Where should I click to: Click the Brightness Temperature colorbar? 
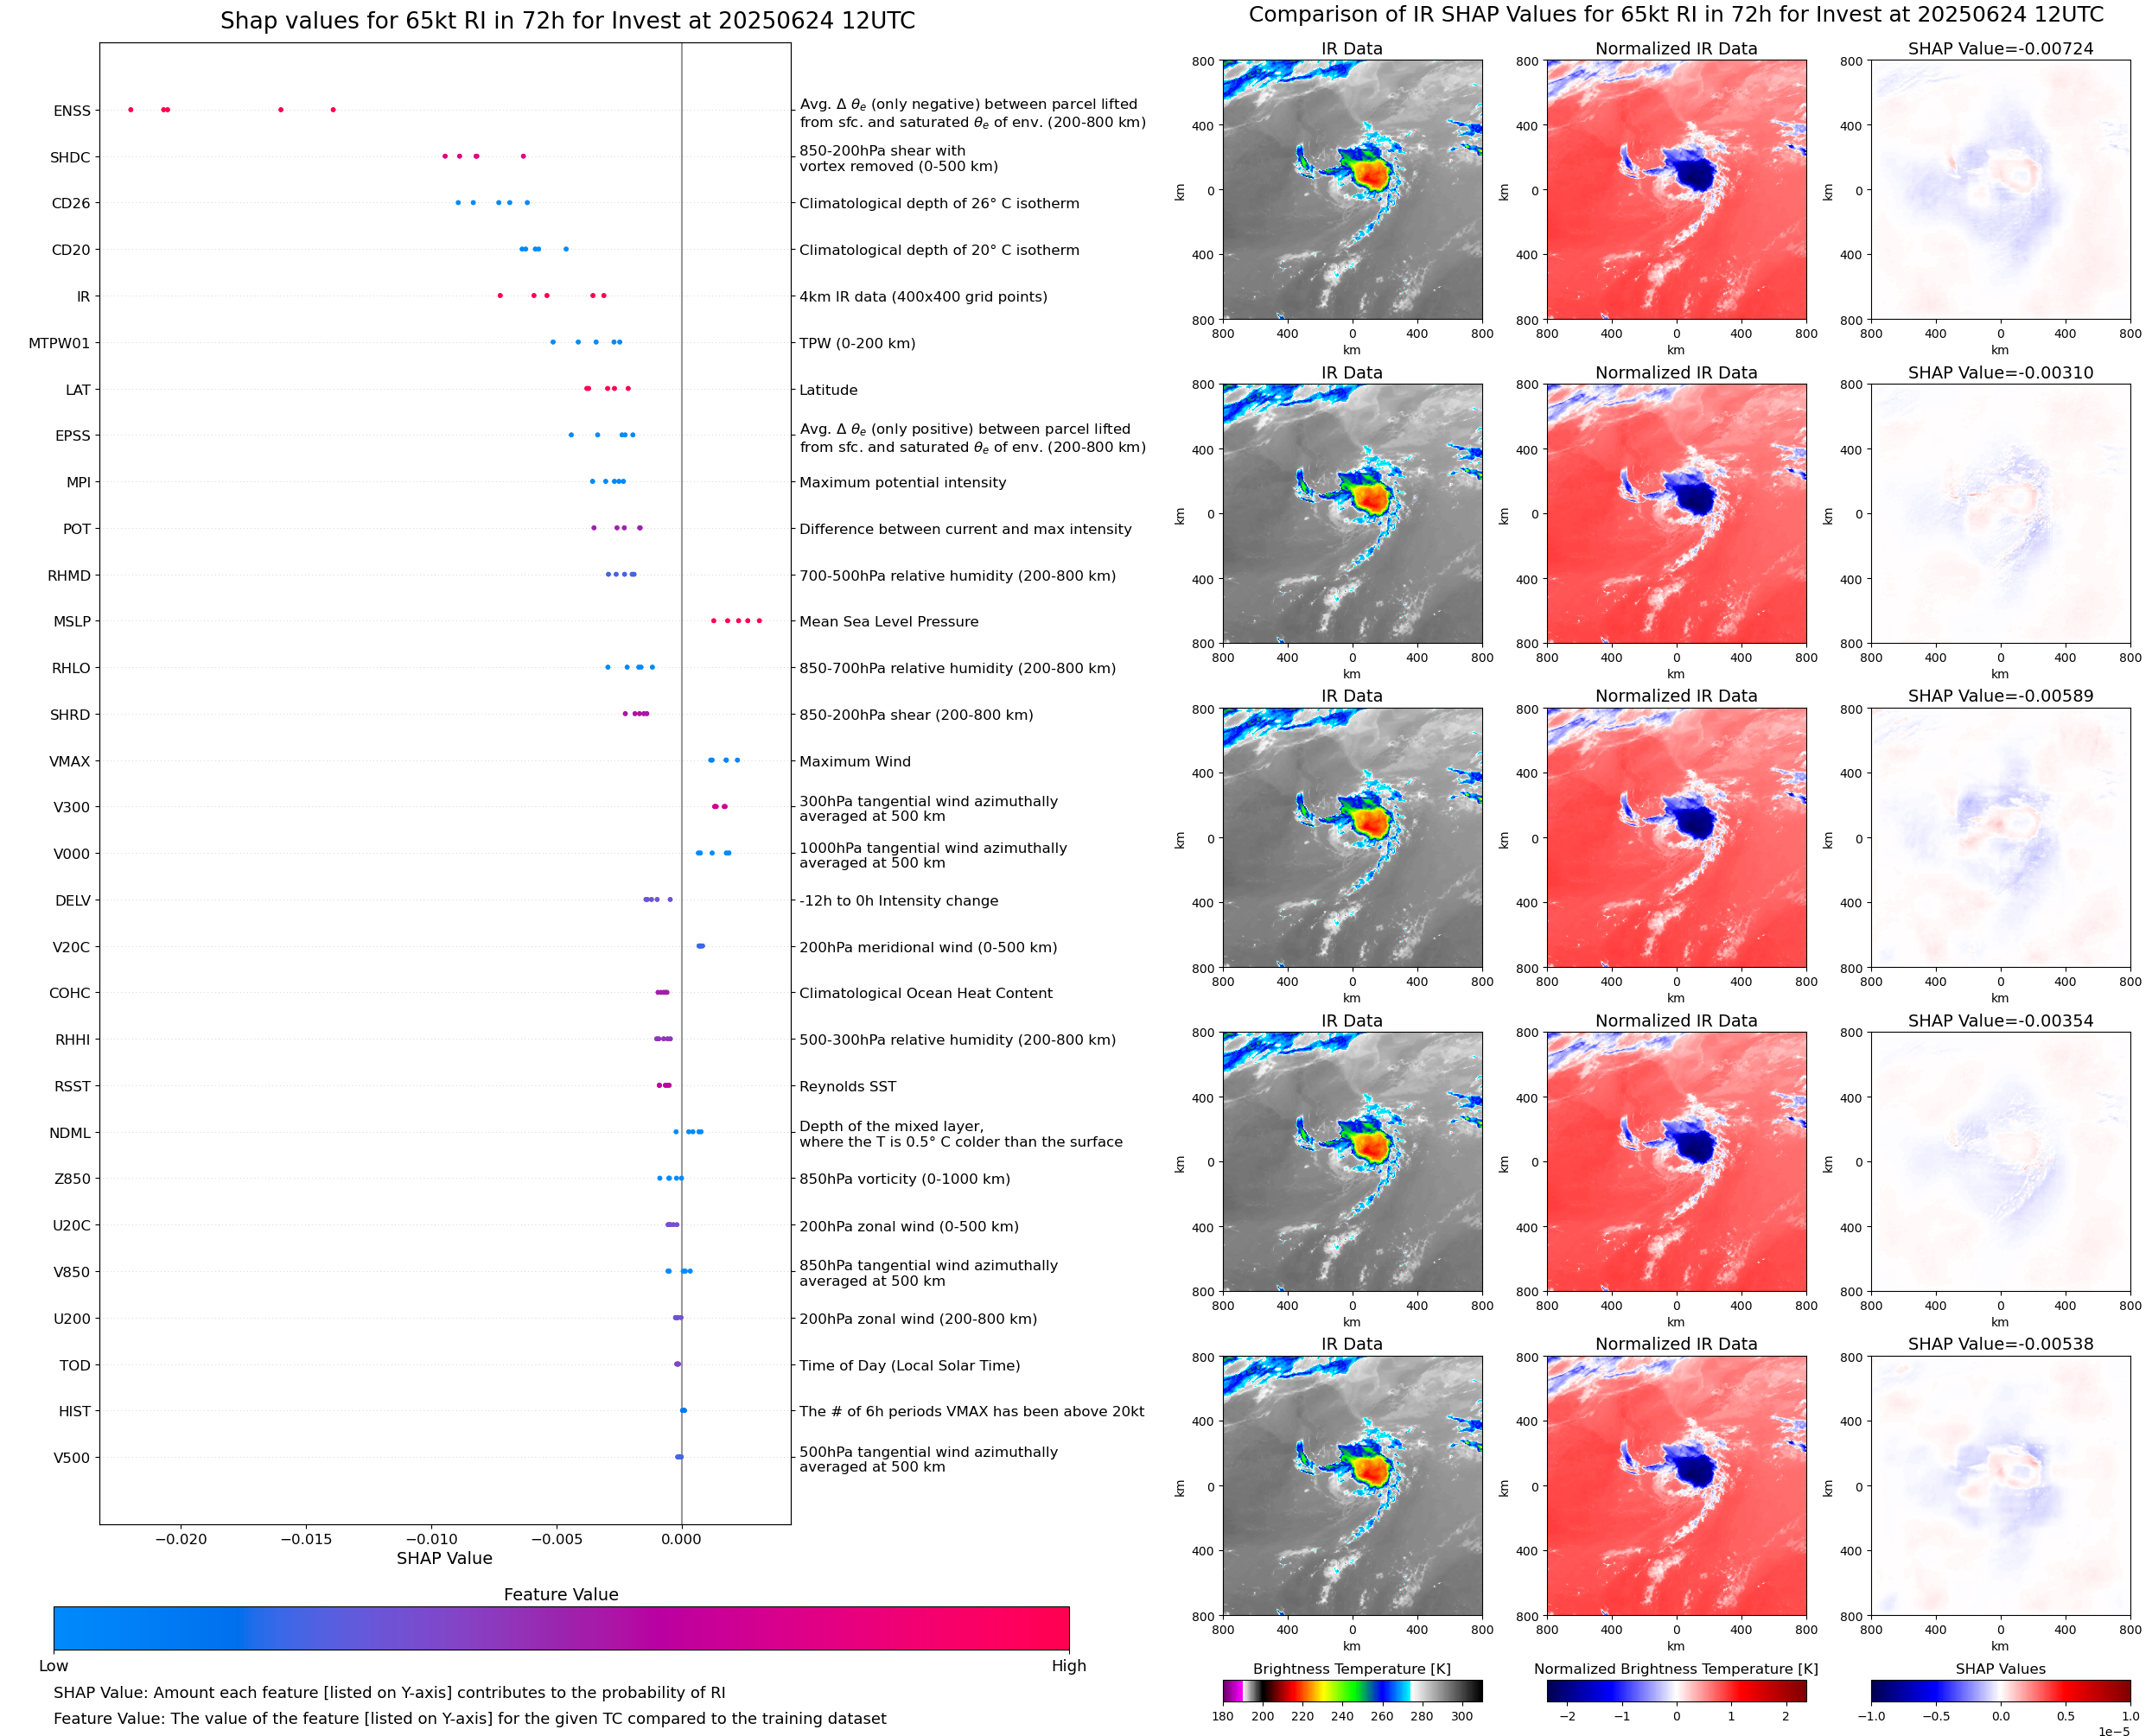pyautogui.click(x=1352, y=1691)
